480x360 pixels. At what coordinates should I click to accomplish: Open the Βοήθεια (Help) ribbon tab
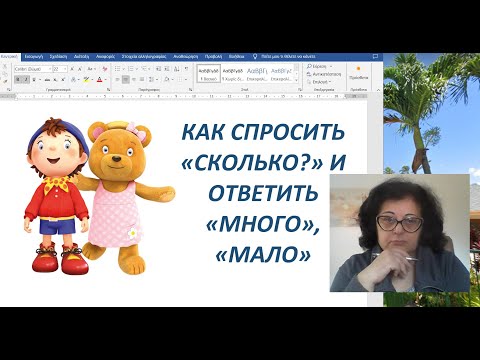[x=237, y=57]
